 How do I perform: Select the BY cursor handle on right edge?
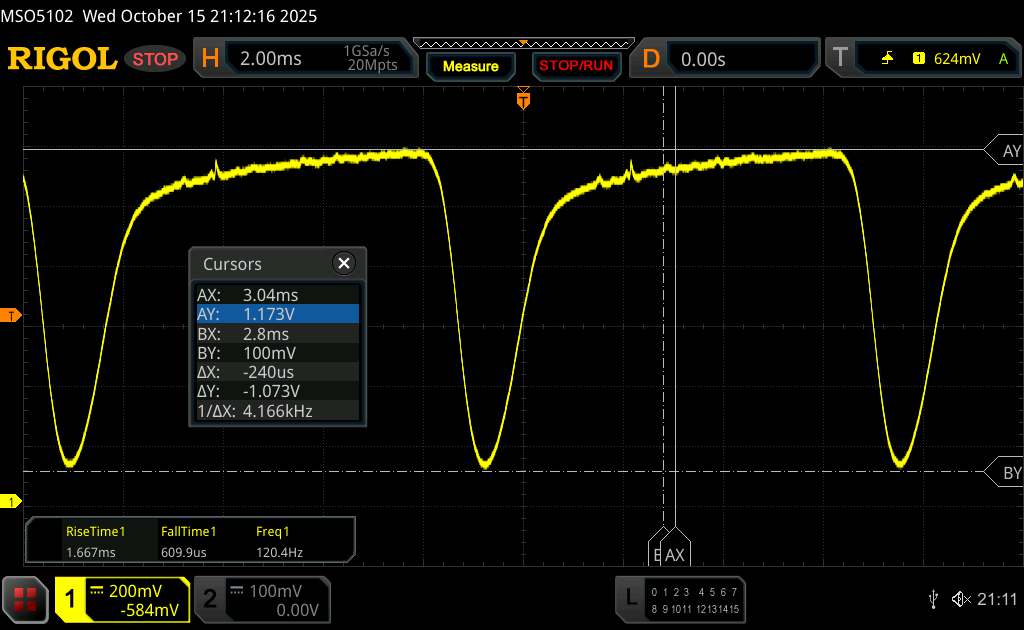tap(1006, 473)
